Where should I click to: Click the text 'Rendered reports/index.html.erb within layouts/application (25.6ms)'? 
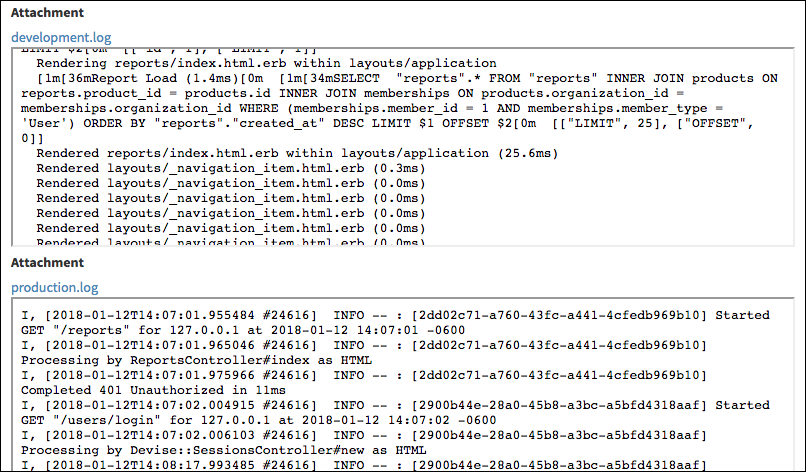297,153
